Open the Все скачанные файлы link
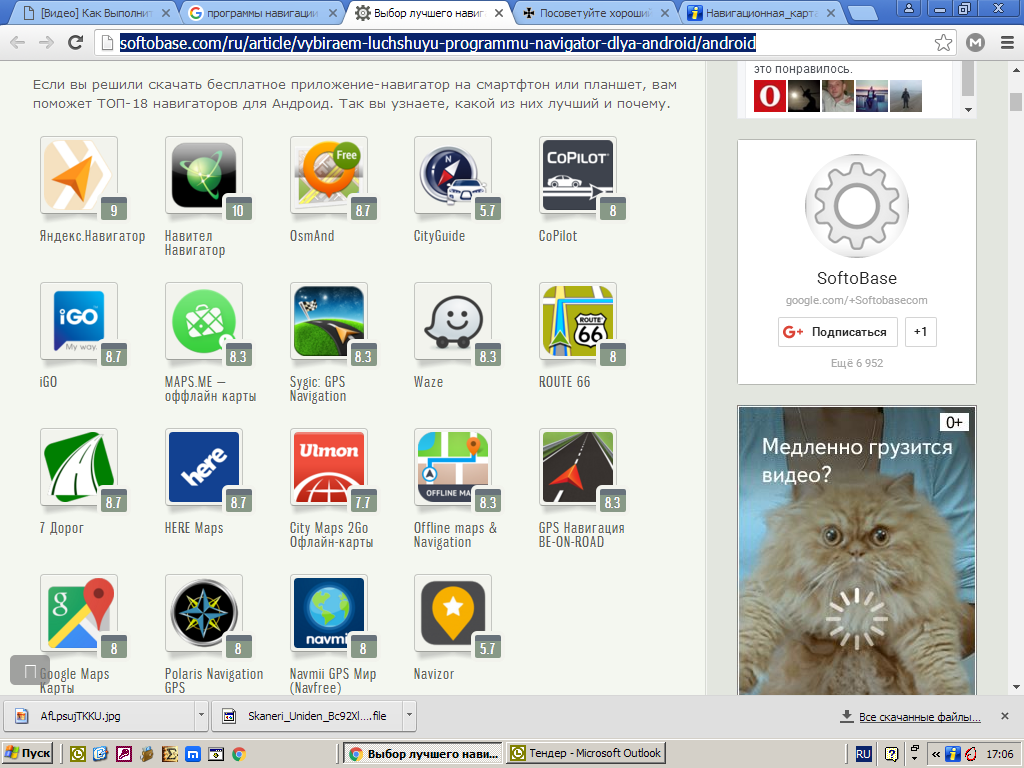 920,717
